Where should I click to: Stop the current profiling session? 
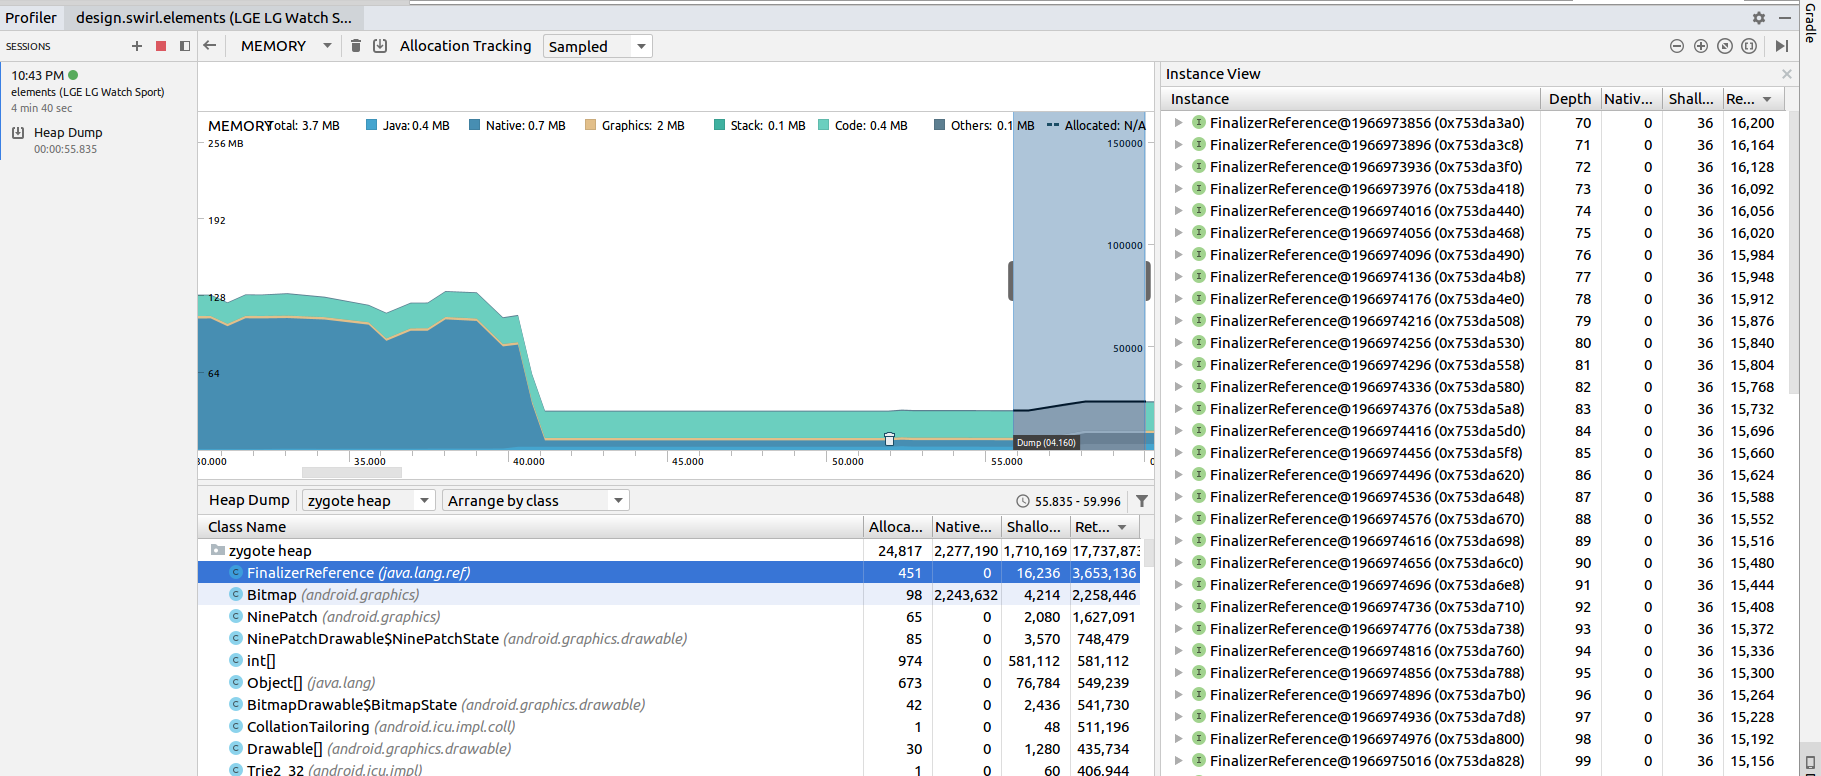click(x=161, y=46)
